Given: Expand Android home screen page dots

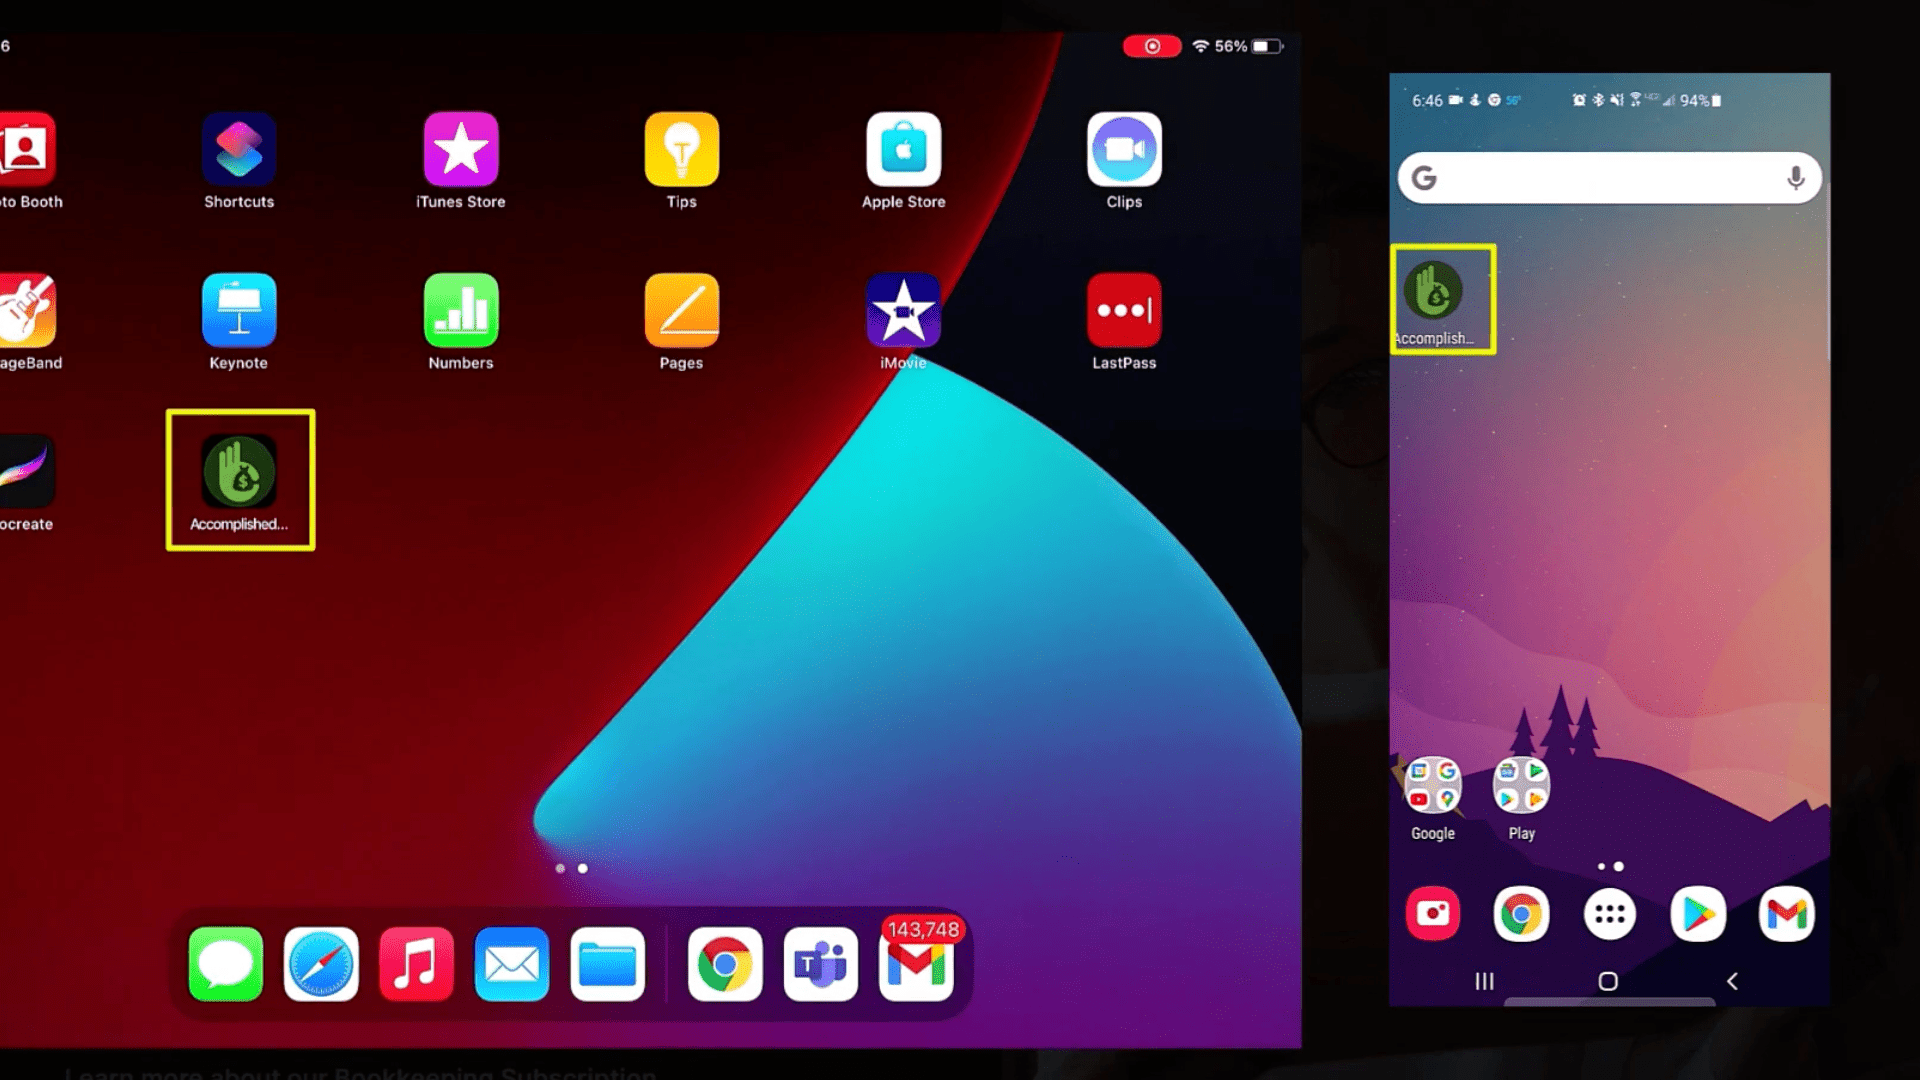Looking at the screenshot, I should [x=1607, y=866].
